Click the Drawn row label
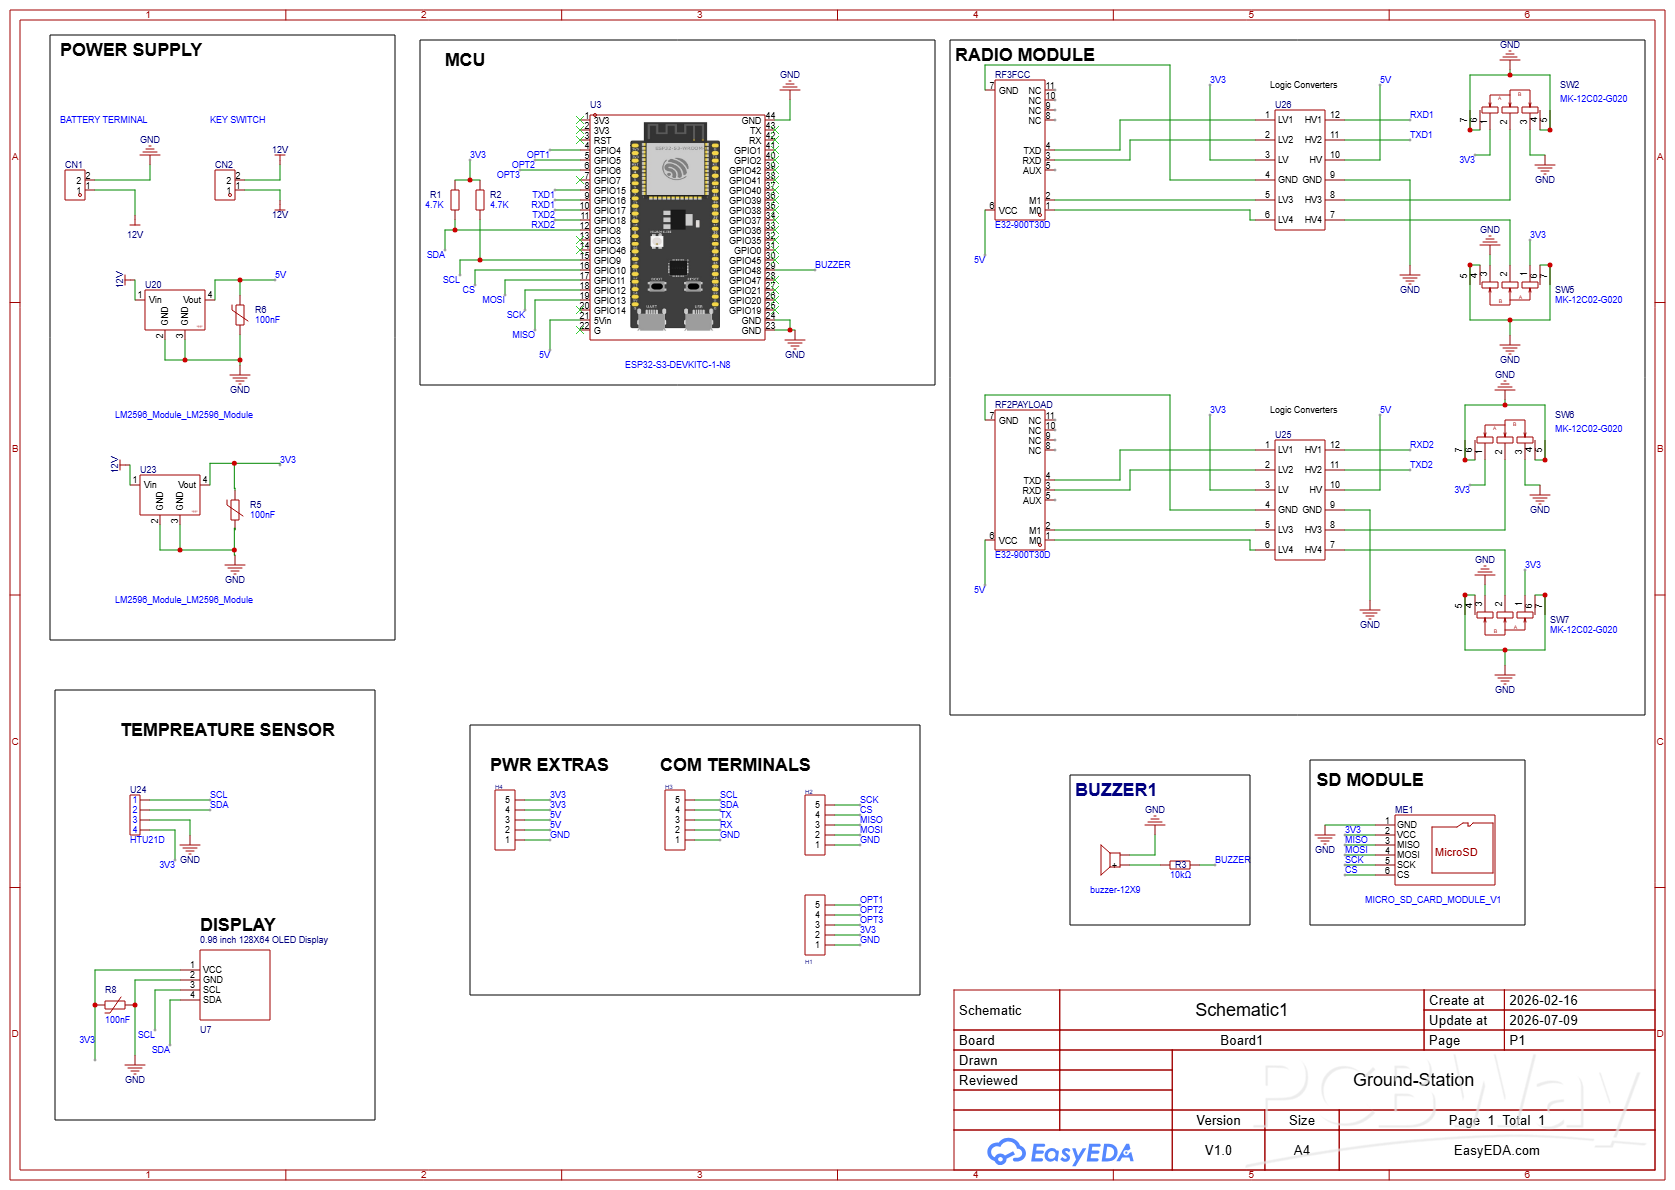1675x1190 pixels. click(978, 1061)
